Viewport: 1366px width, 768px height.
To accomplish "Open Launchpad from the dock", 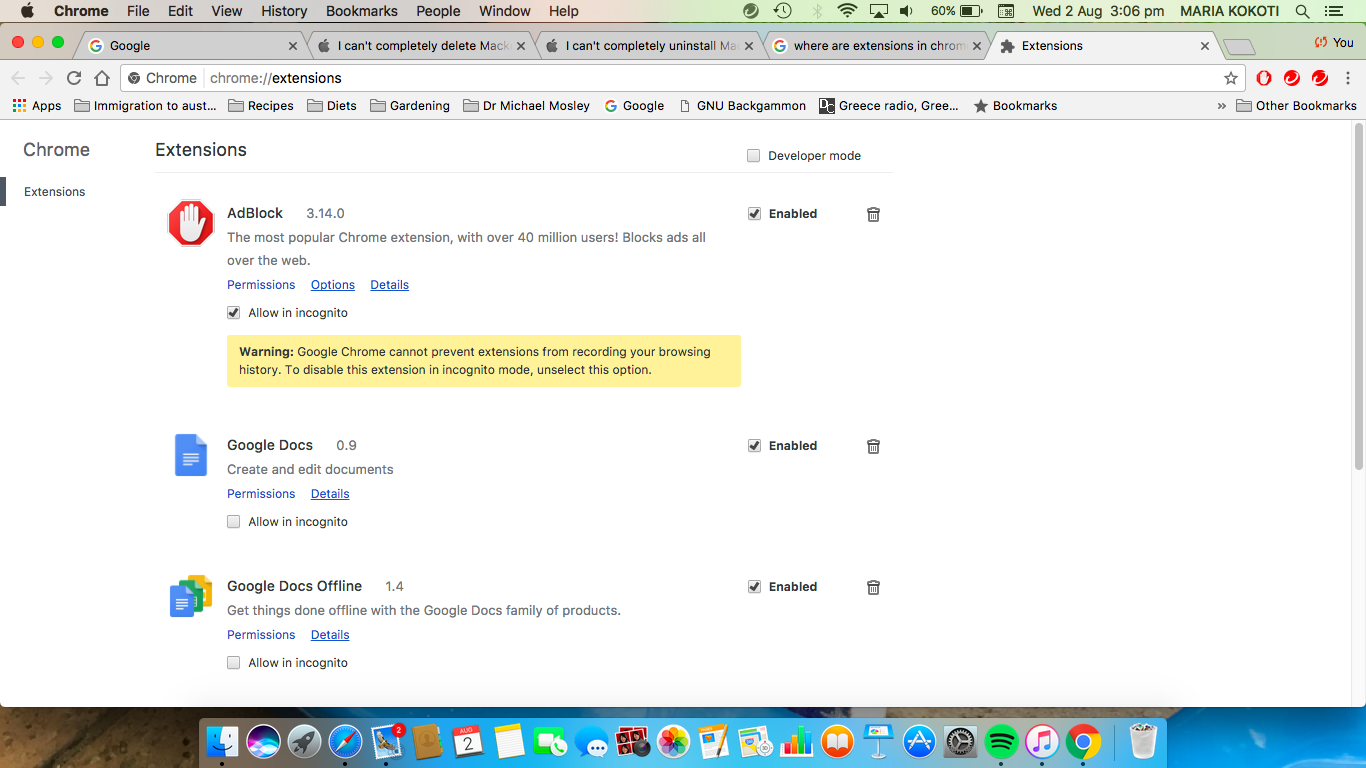I will pos(305,741).
